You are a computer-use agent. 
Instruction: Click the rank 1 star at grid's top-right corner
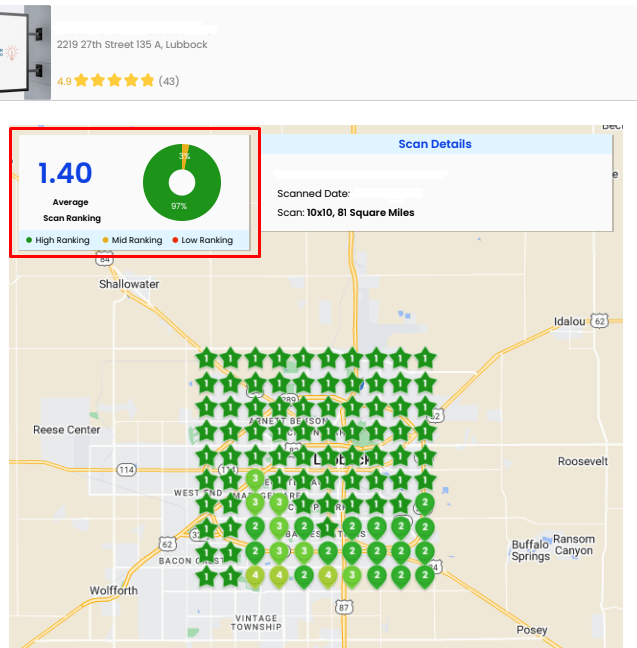[x=425, y=358]
